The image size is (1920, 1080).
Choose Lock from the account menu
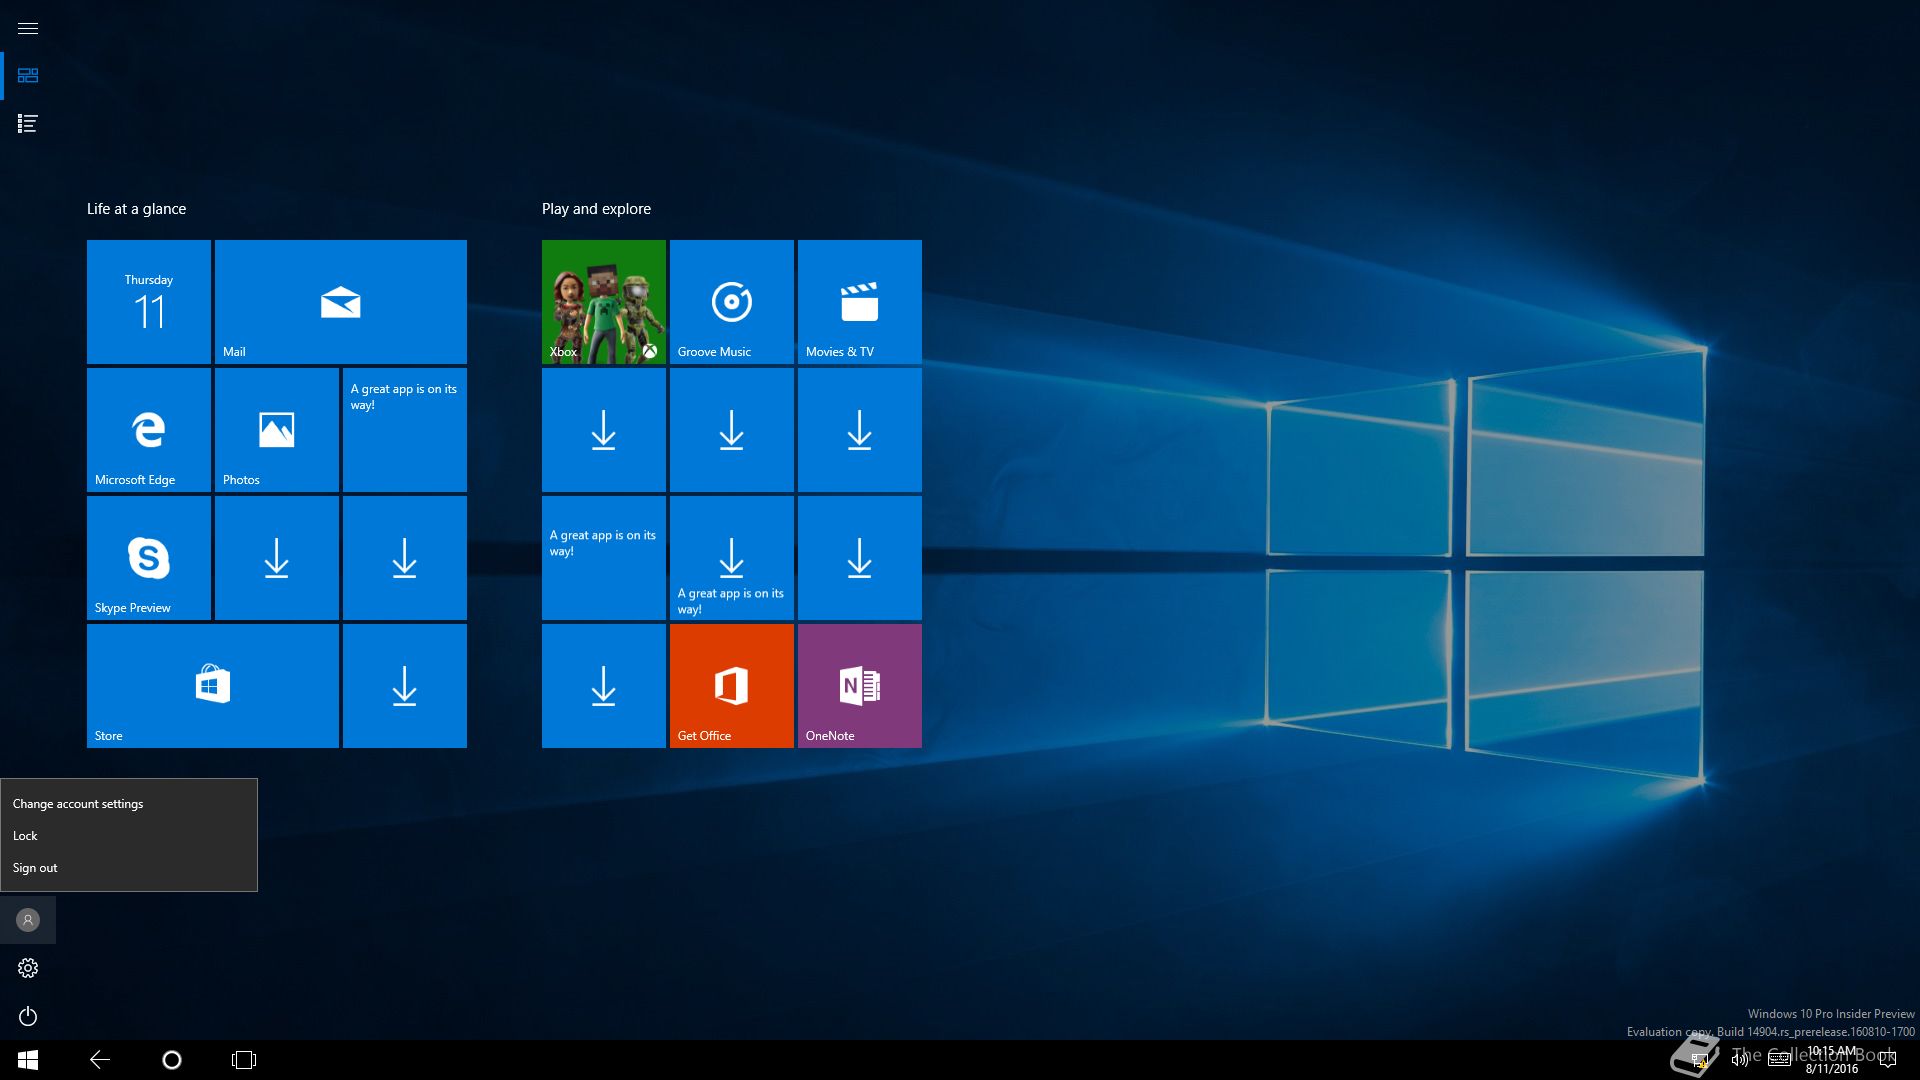click(129, 836)
